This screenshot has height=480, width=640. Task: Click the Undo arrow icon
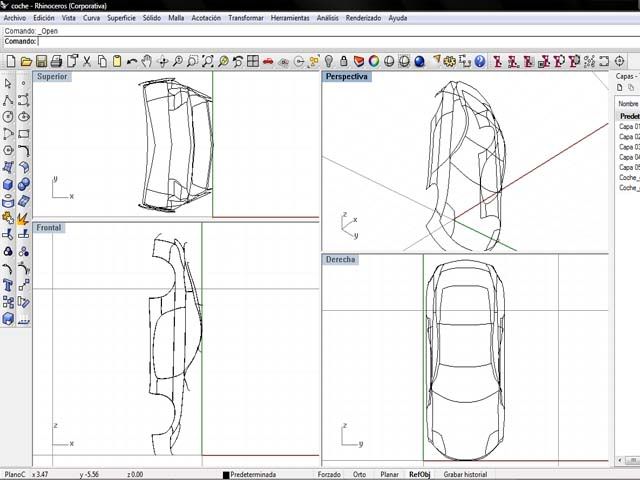point(131,61)
